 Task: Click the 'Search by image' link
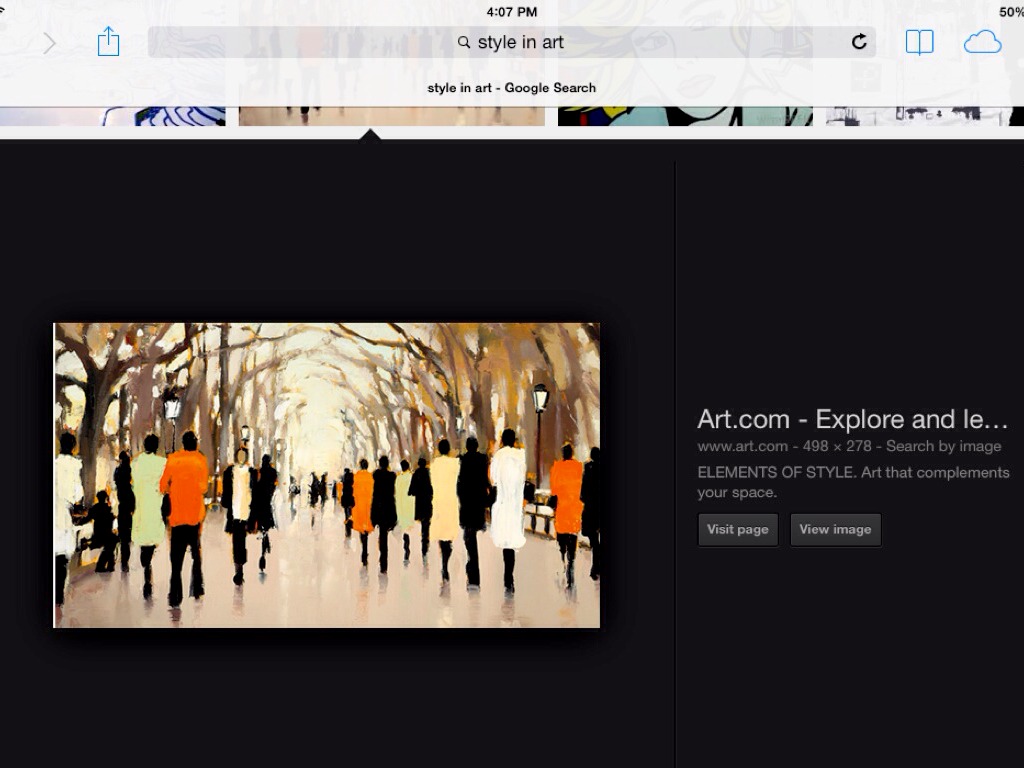[x=943, y=447]
